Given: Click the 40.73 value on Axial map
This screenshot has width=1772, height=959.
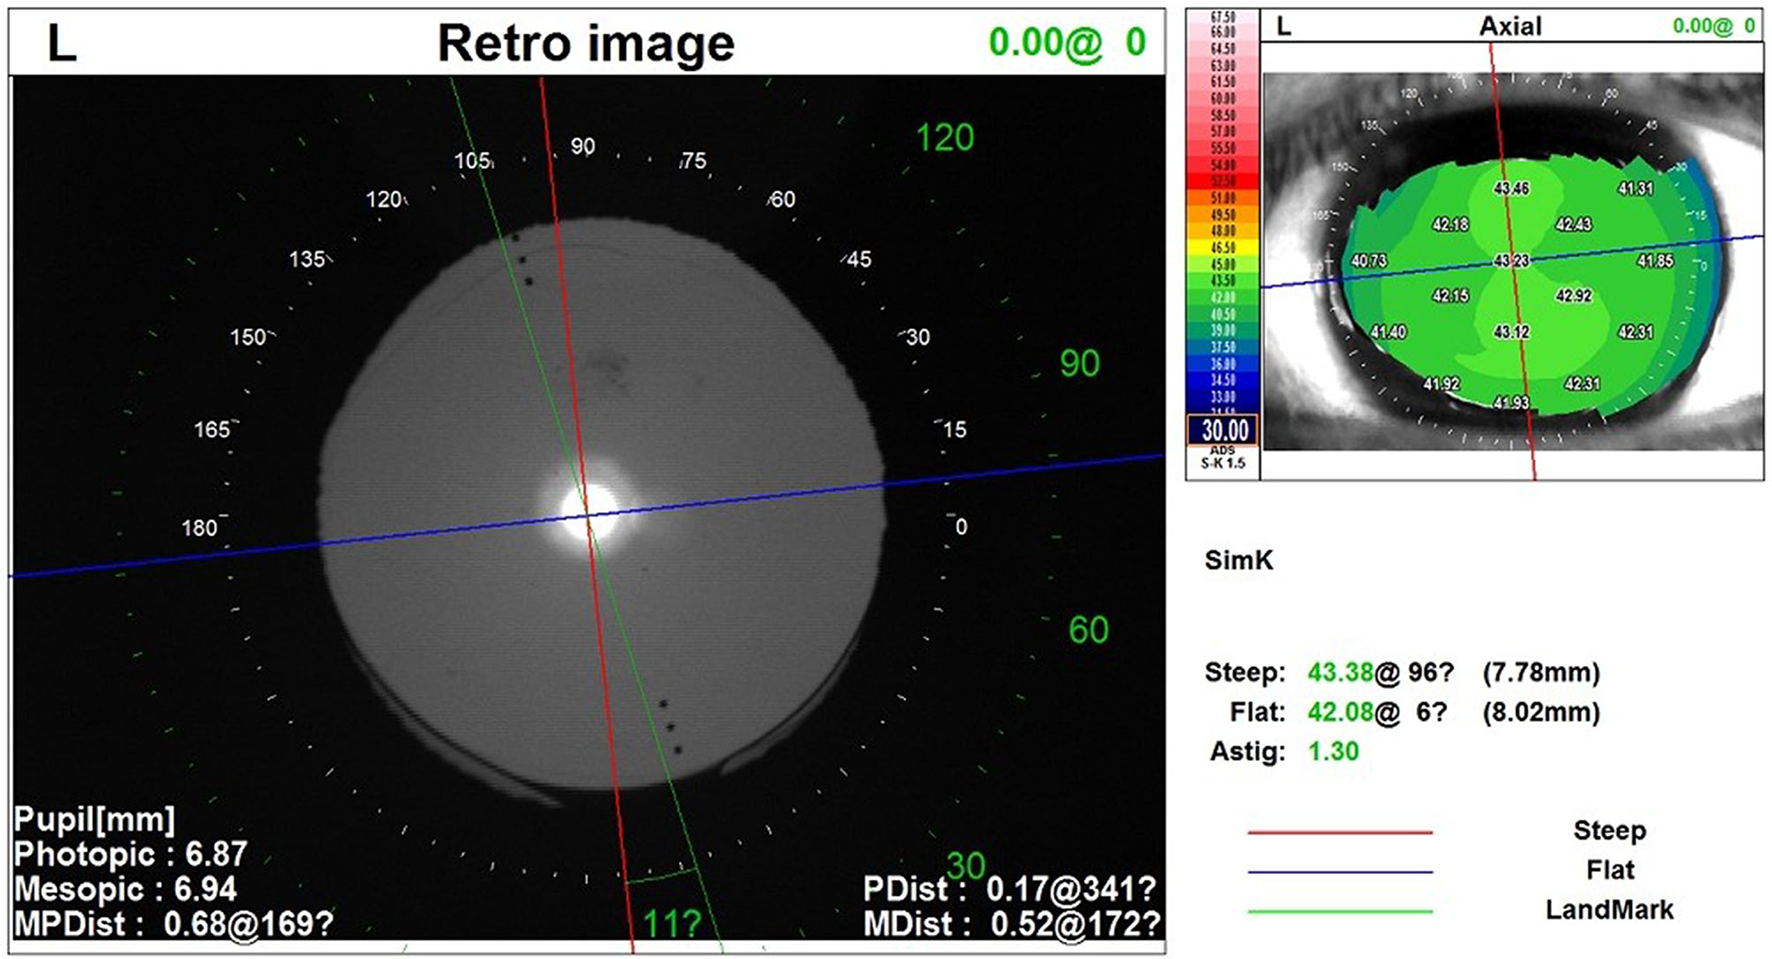Looking at the screenshot, I should 1369,261.
